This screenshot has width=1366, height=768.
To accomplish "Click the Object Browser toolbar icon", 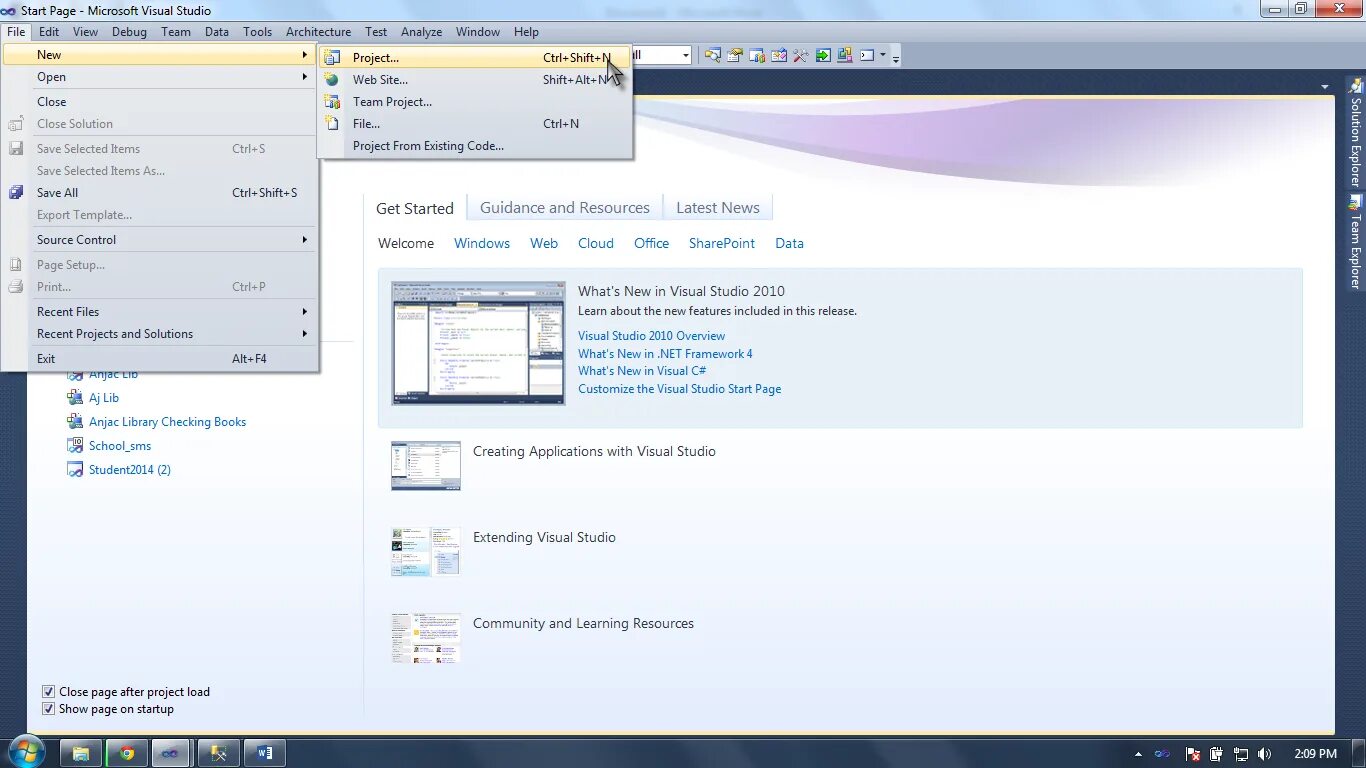I will pyautogui.click(x=779, y=55).
